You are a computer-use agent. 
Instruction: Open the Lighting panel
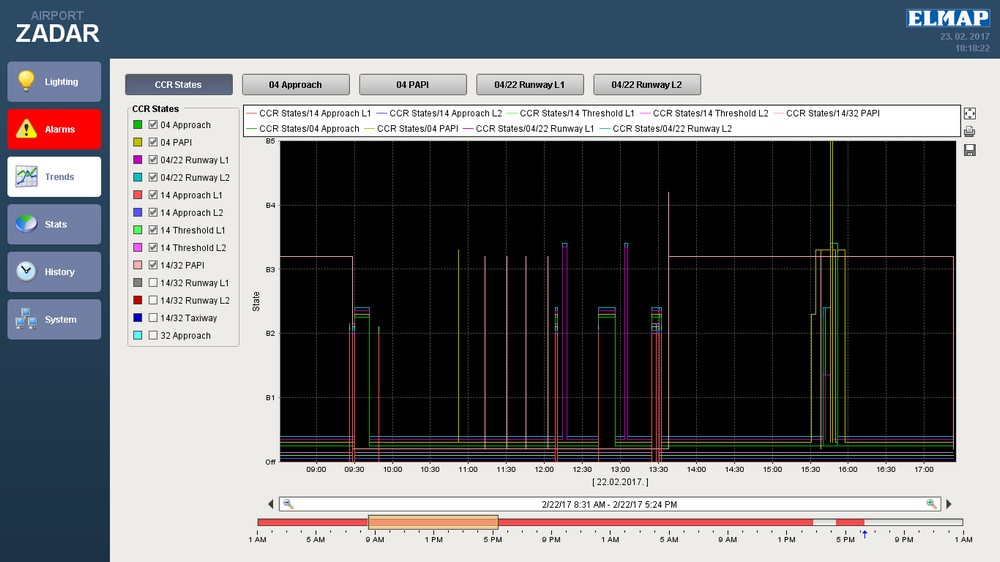tap(54, 82)
